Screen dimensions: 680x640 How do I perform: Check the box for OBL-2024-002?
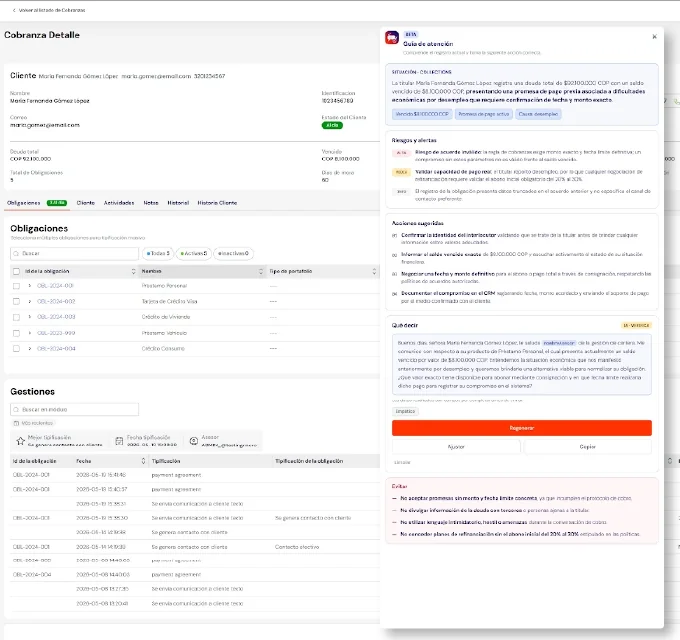pos(16,301)
